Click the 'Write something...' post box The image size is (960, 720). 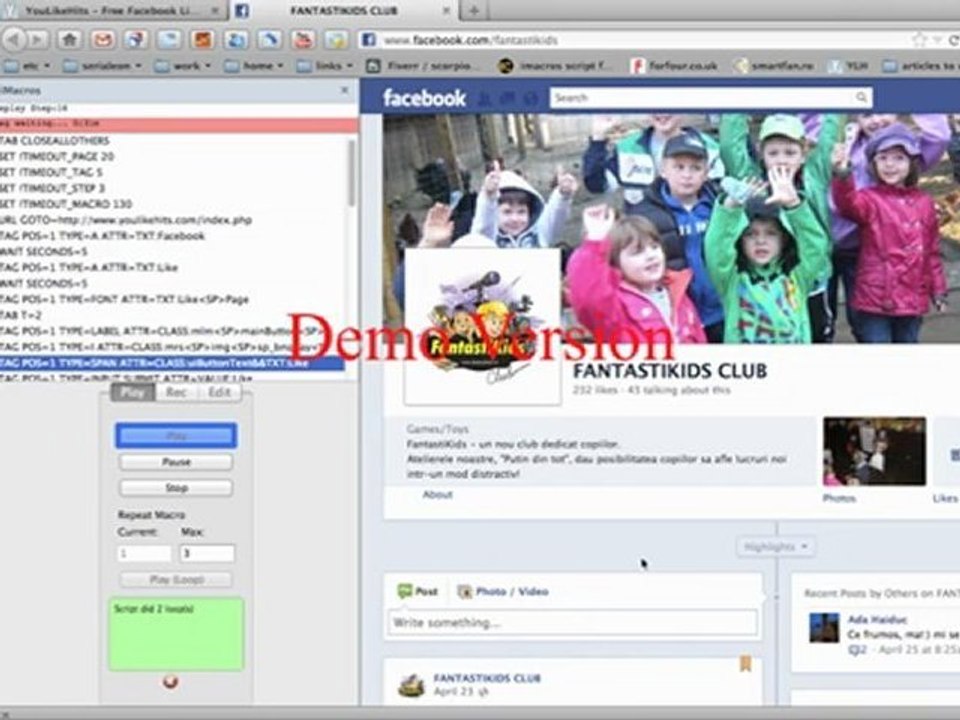[572, 623]
